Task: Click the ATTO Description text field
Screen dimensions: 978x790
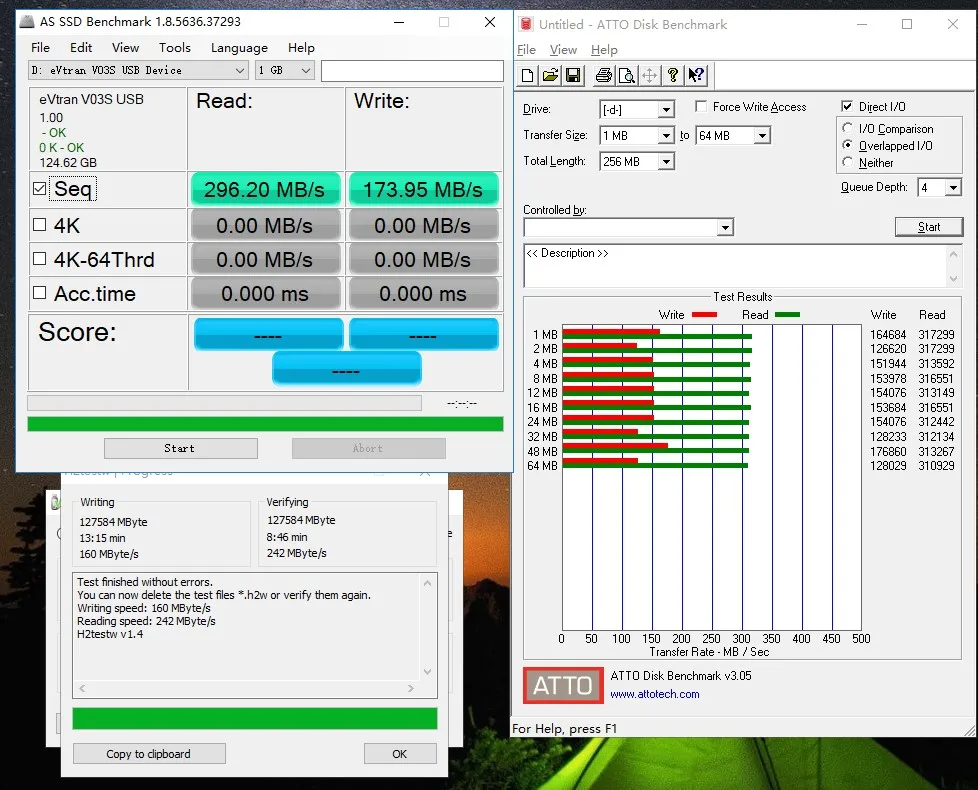Action: coord(735,266)
